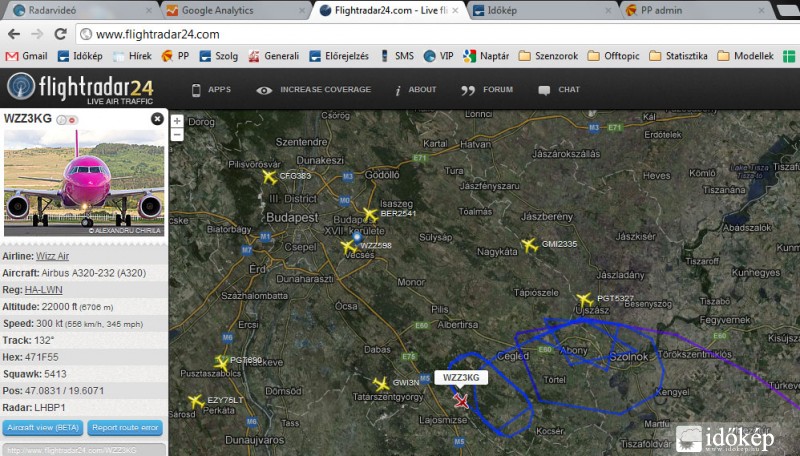Go forward in browser history
800x456 pixels.
(37, 34)
